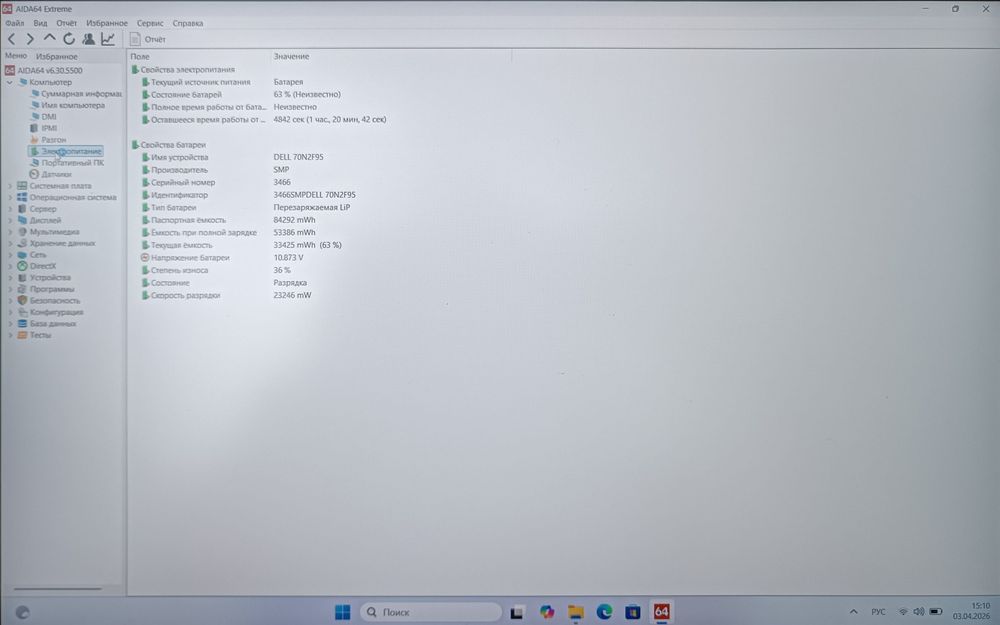Go up one level with Up arrow
Screen dimensions: 1000x625
[x=49, y=38]
